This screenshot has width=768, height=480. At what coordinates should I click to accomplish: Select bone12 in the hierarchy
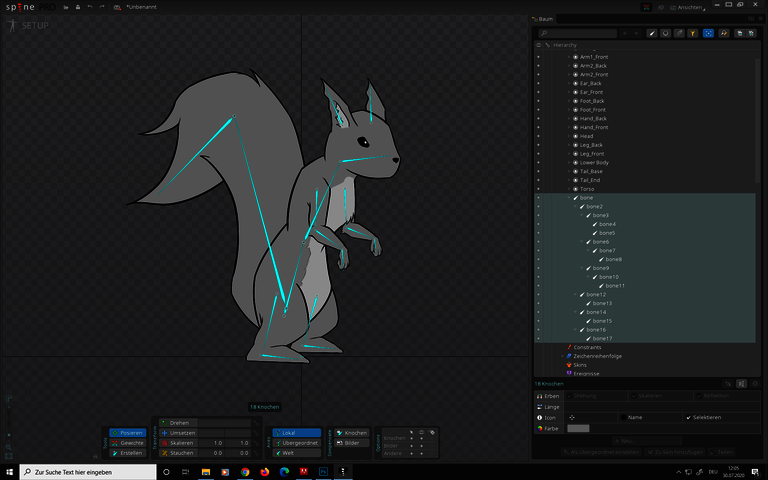(x=598, y=295)
